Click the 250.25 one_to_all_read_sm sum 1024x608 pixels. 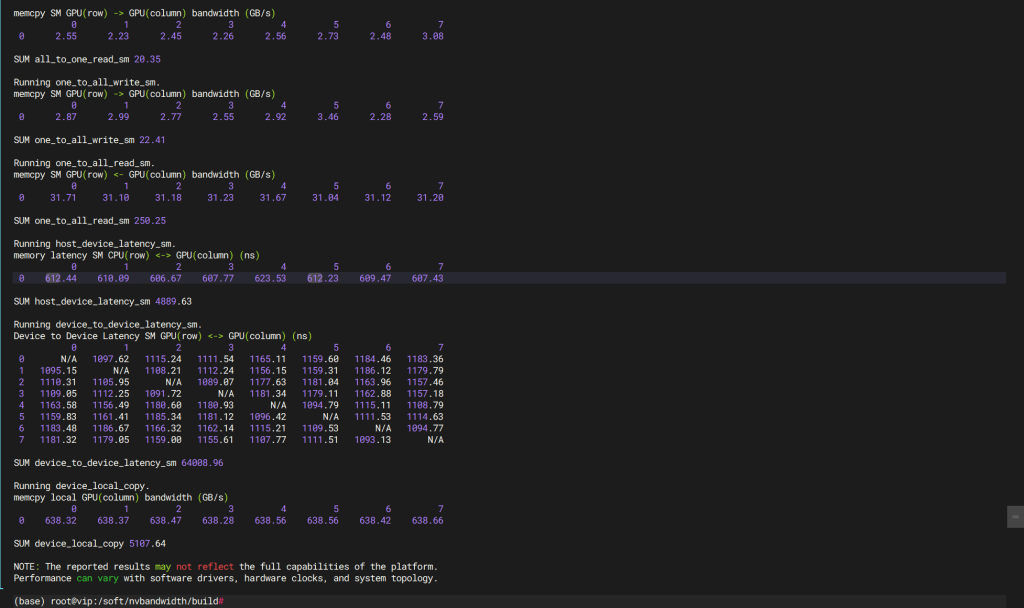(x=150, y=220)
